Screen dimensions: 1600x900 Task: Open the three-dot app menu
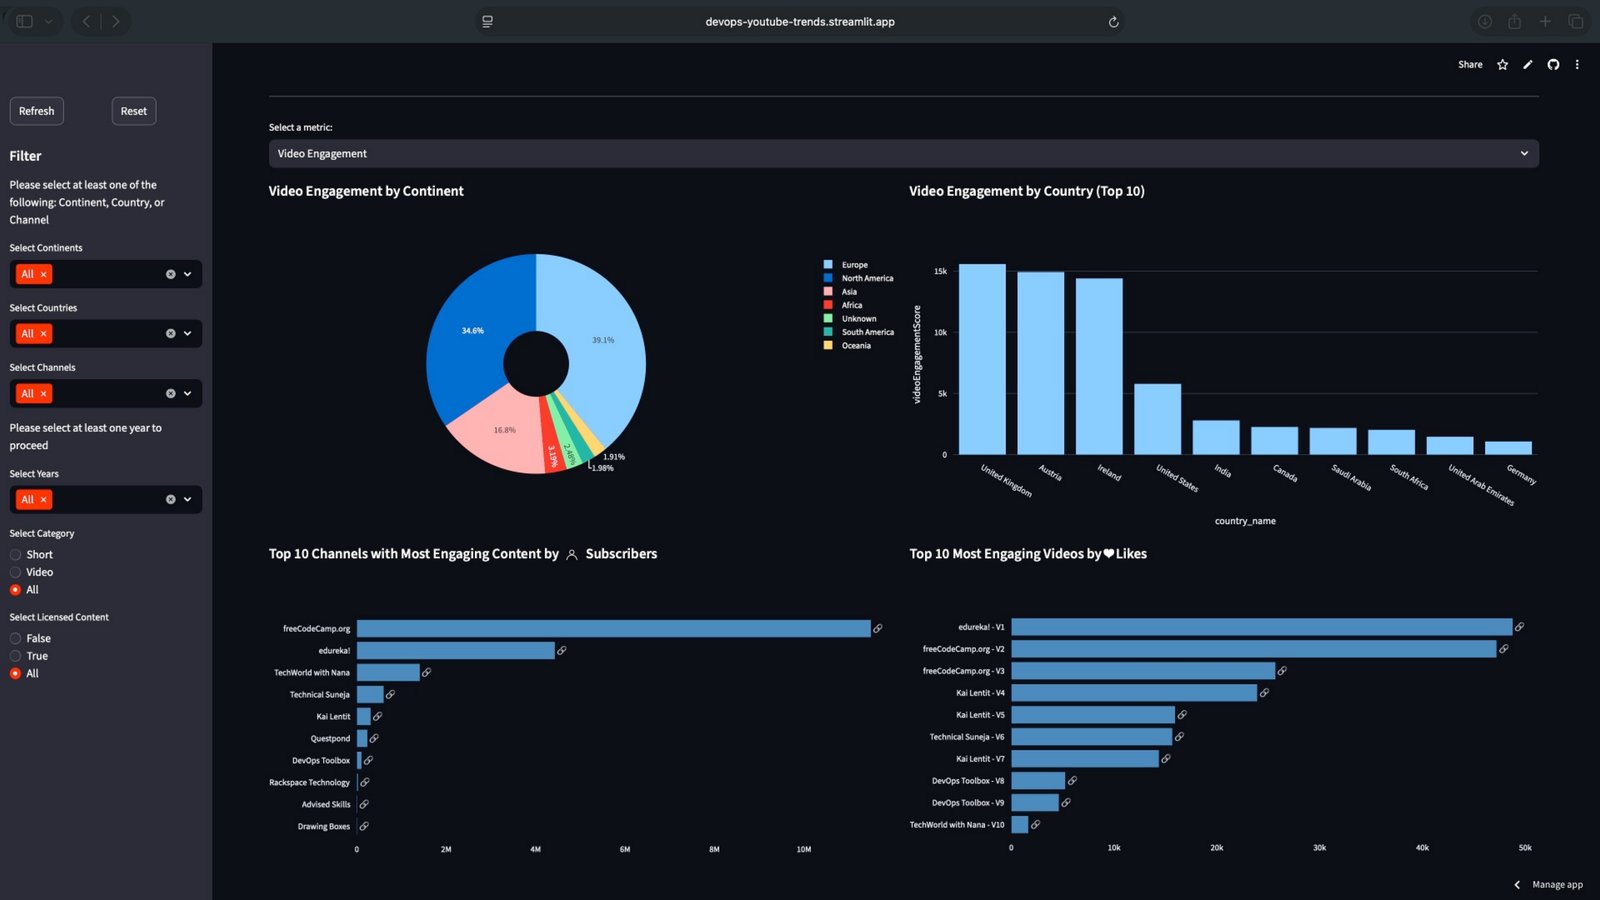(1577, 65)
